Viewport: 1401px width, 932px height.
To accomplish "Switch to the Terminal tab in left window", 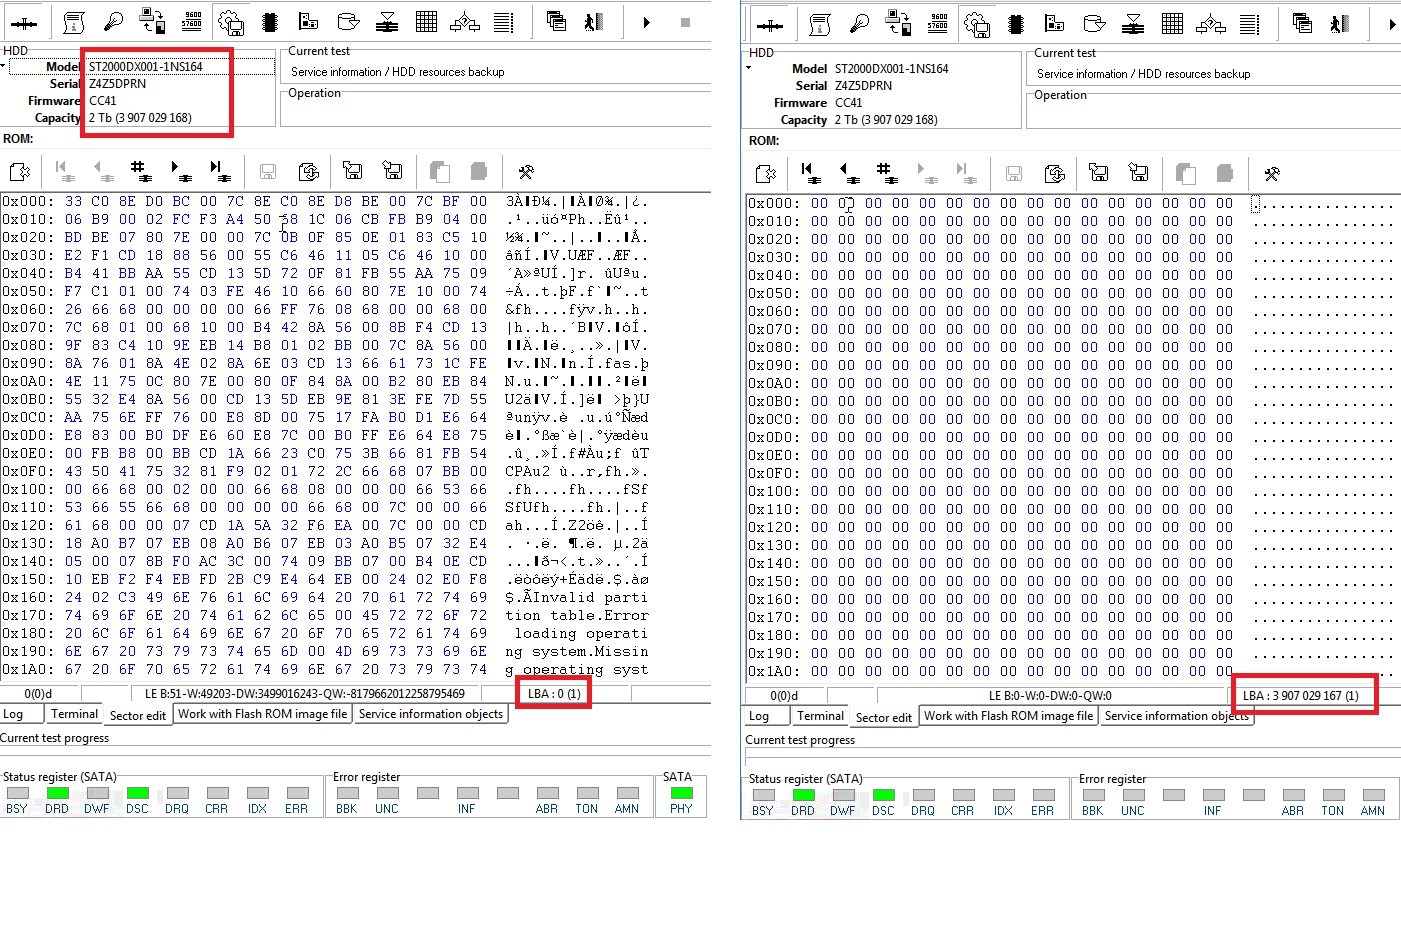I will click(x=74, y=714).
